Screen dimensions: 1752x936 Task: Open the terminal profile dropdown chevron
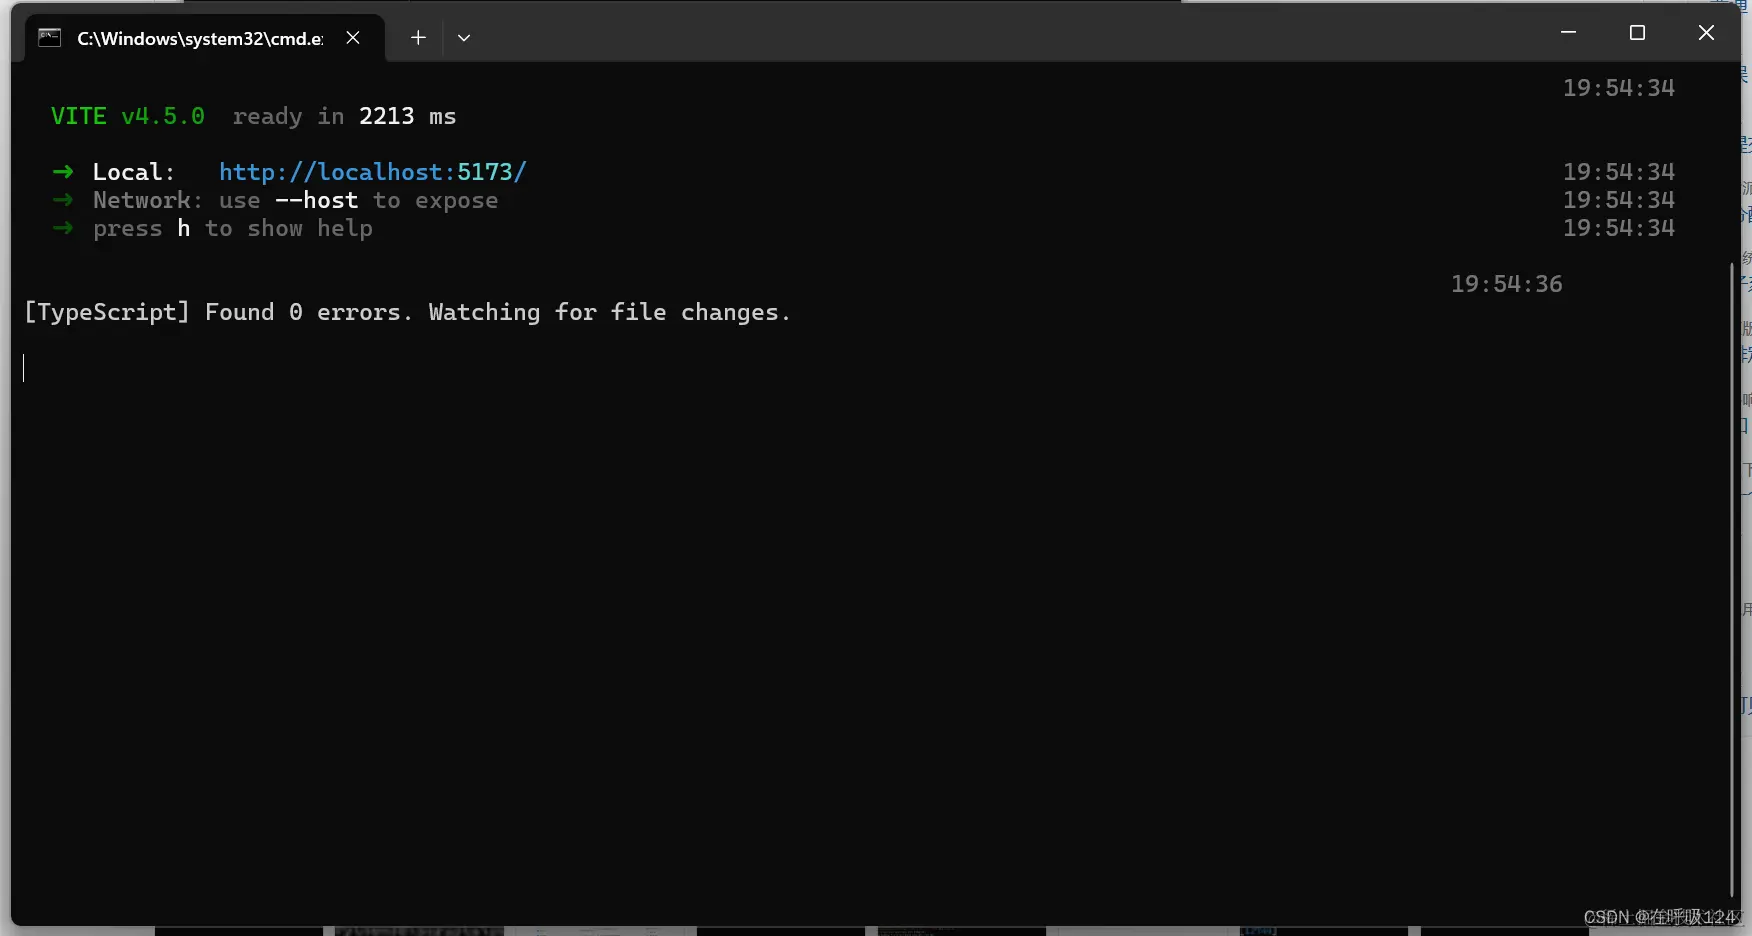click(464, 38)
